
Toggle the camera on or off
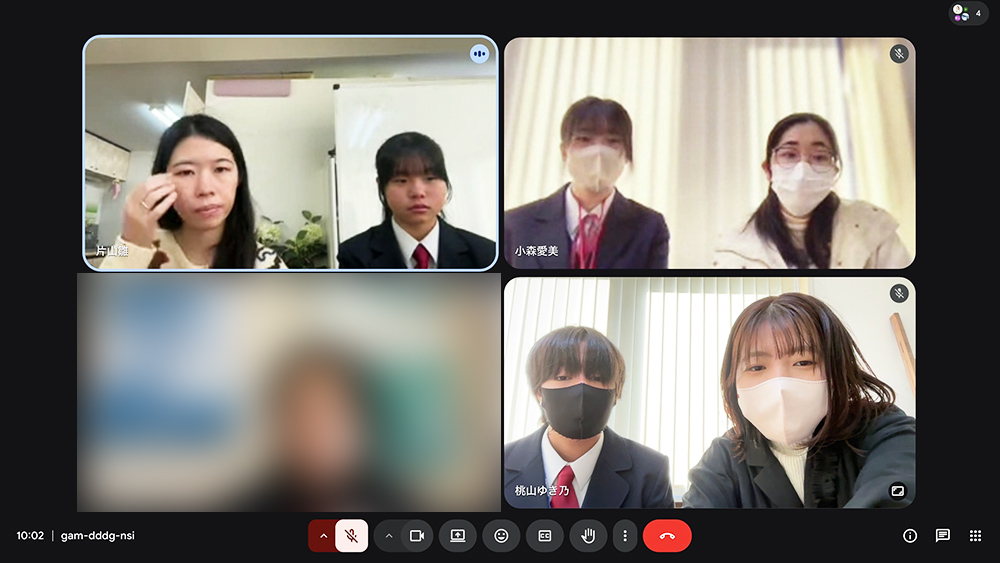(417, 536)
